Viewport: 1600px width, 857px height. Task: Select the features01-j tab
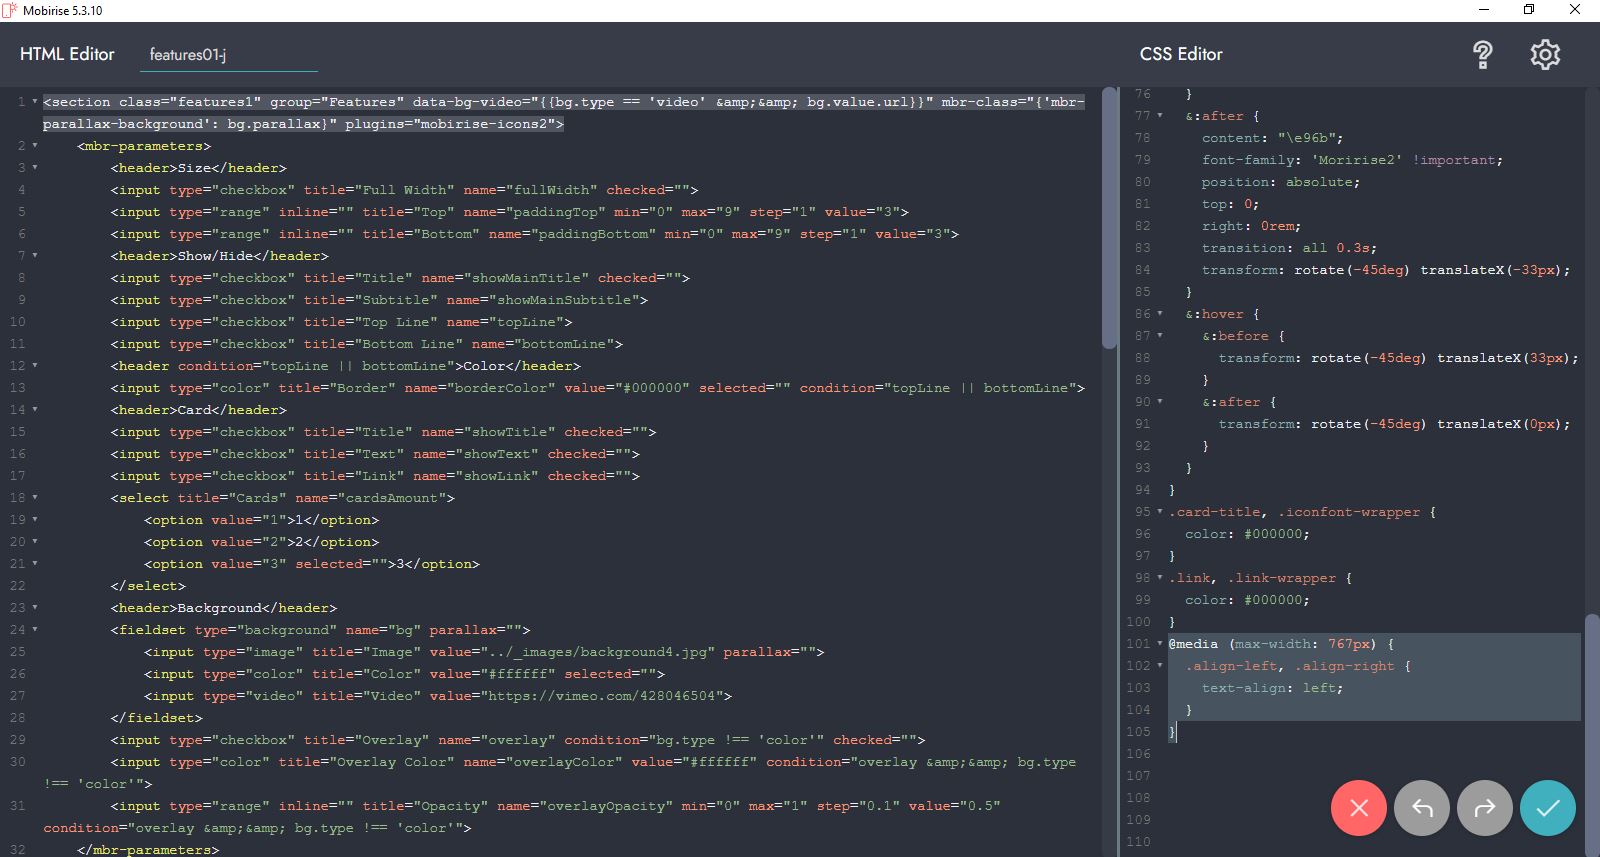188,55
